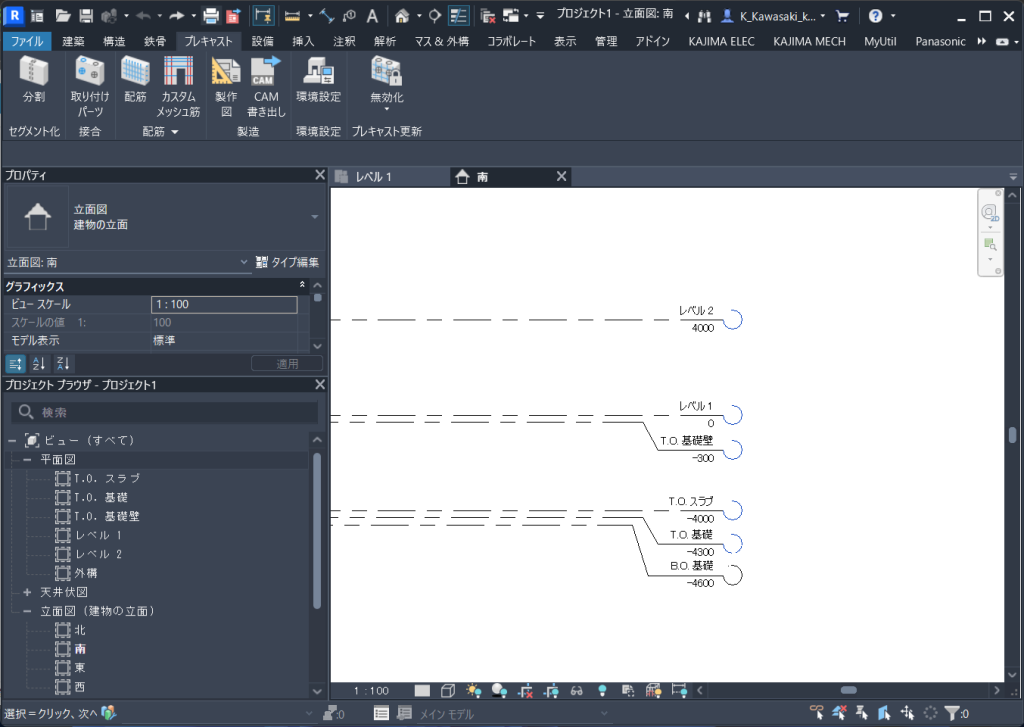Switch to the 構造 ribbon tab
1024x727 pixels.
(x=114, y=41)
